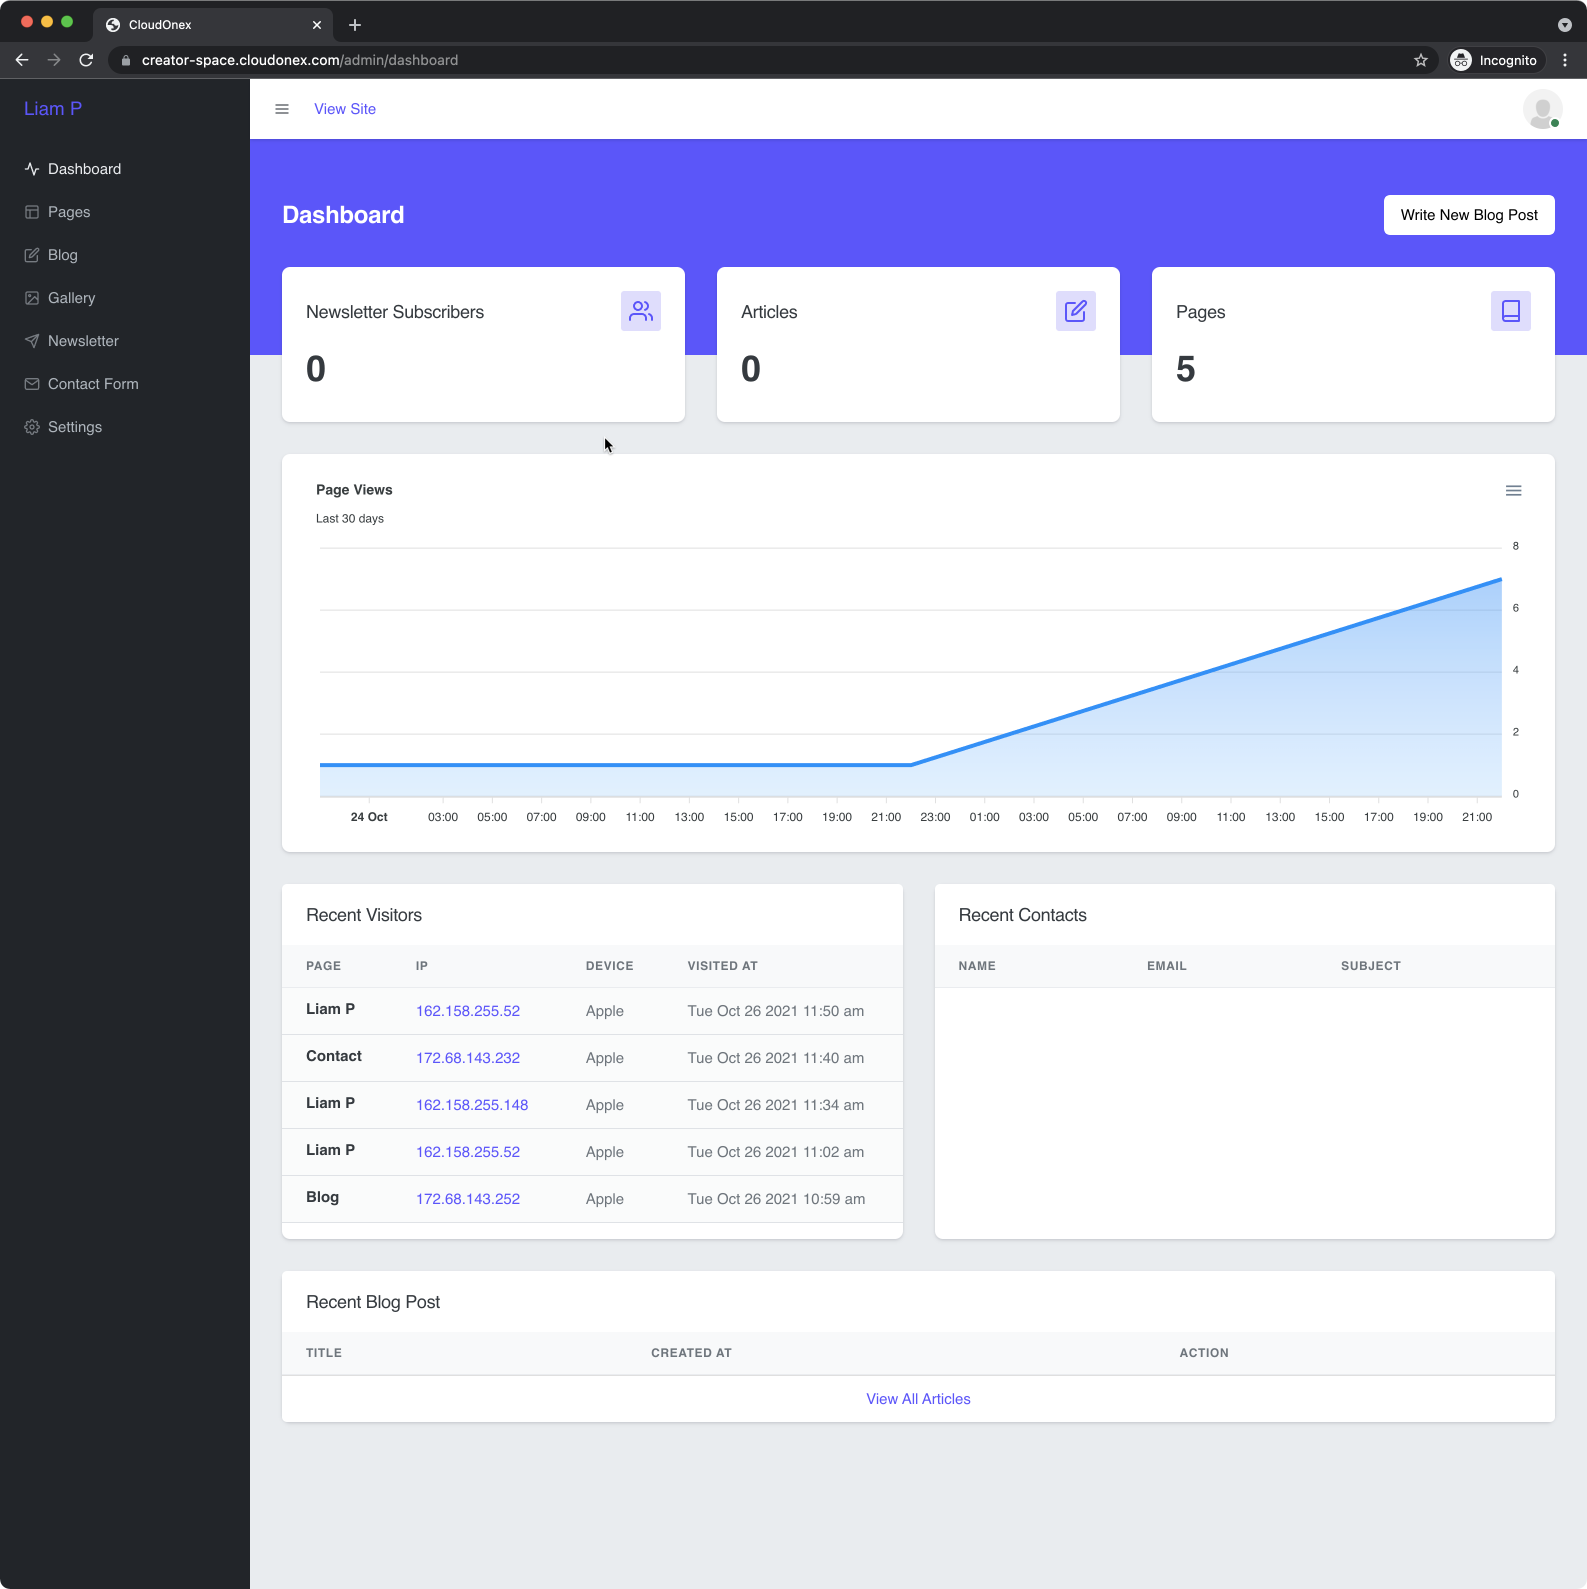The image size is (1587, 1589).
Task: Open IP 172.68.143.252 link
Action: (468, 1199)
